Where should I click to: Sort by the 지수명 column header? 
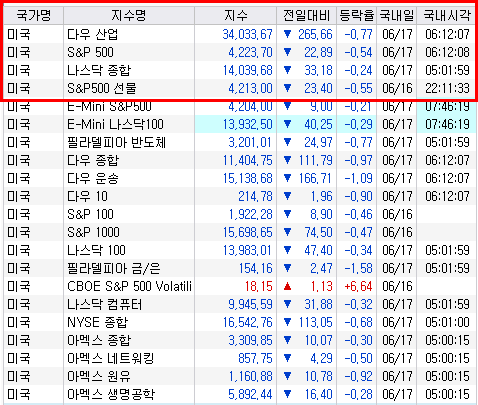(129, 15)
